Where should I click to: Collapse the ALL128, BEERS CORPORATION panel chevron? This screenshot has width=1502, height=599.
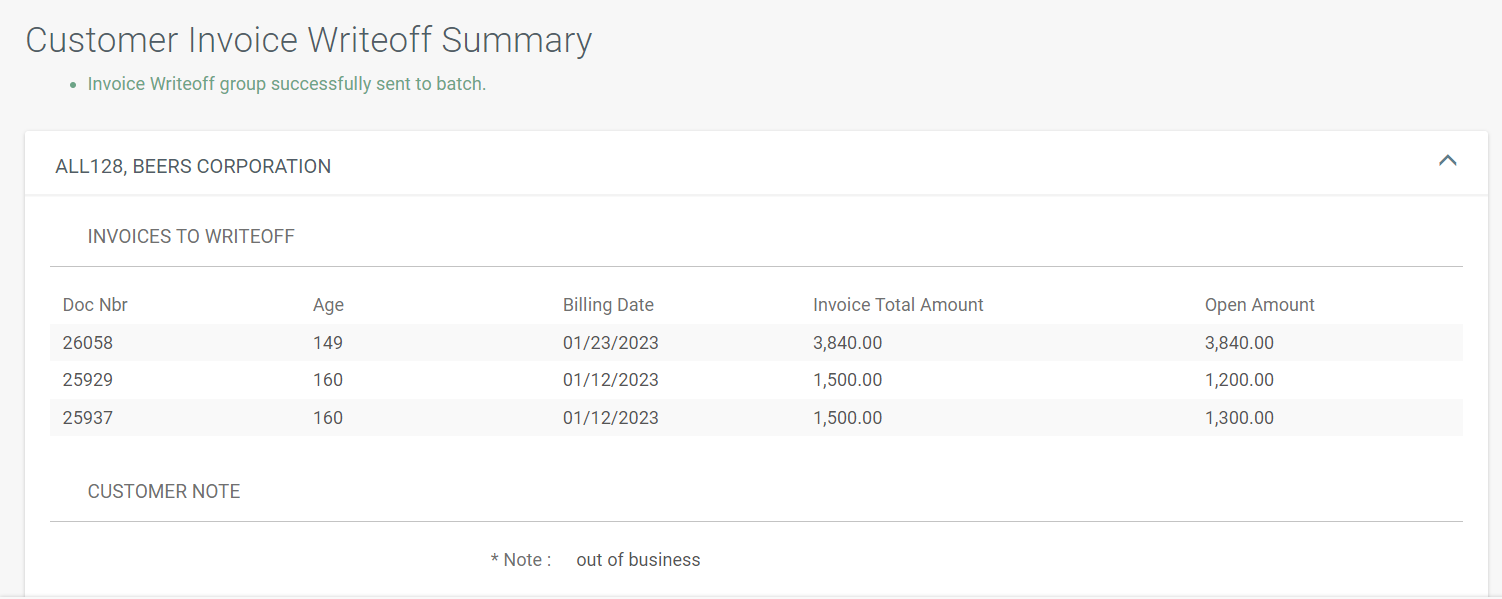point(1446,161)
